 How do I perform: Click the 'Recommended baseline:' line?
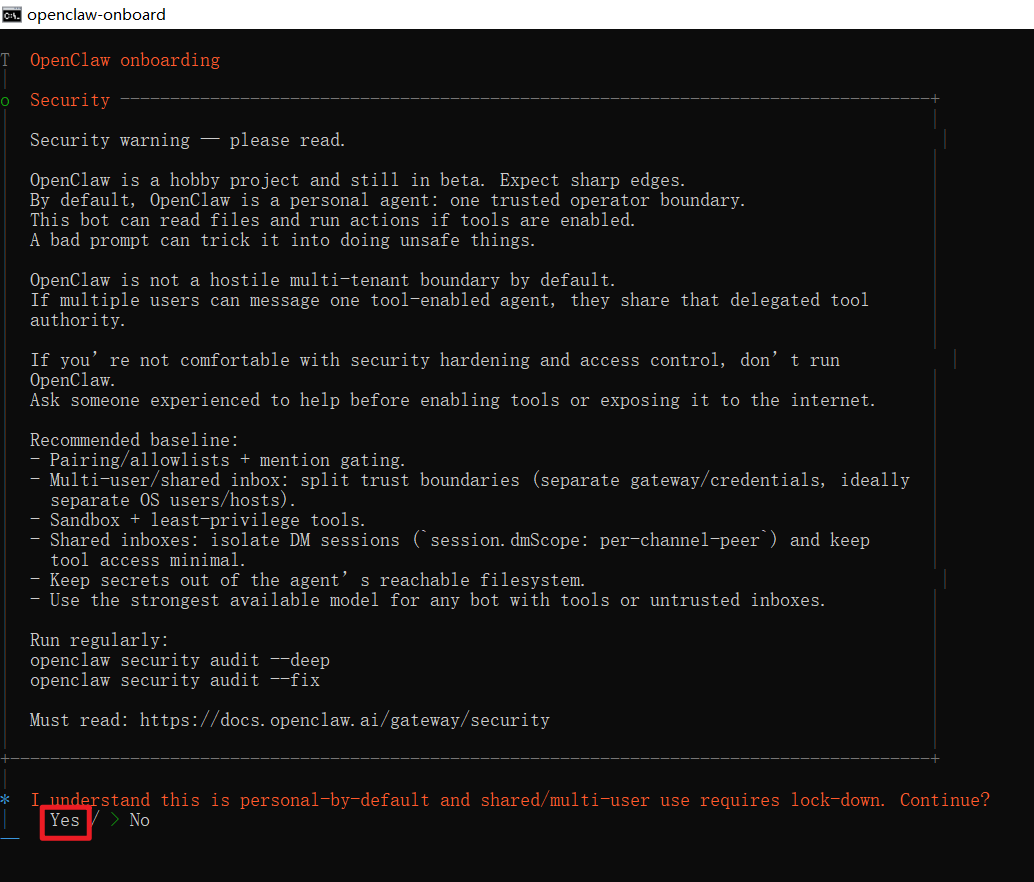tap(134, 440)
